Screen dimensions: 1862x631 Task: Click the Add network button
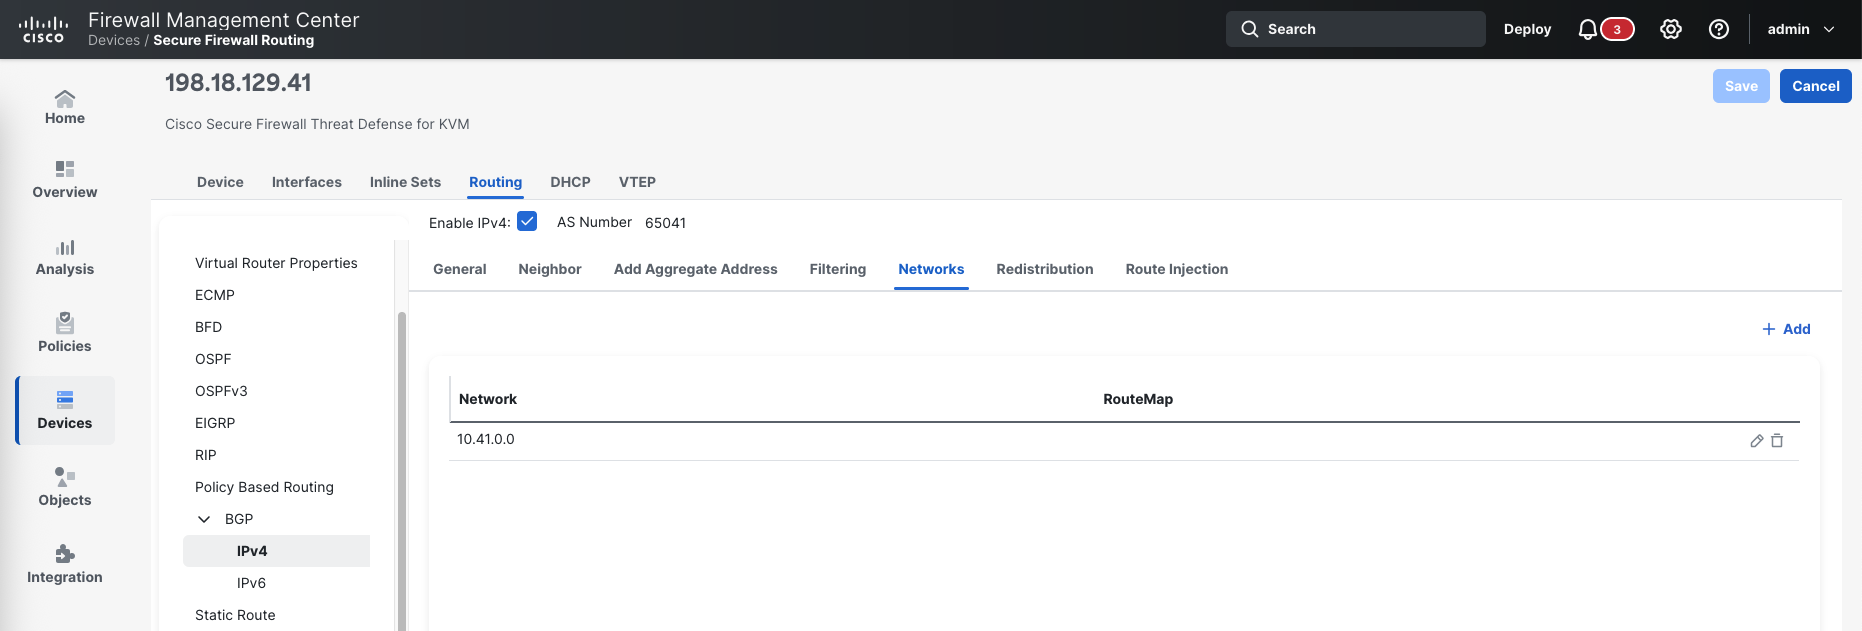click(x=1786, y=329)
